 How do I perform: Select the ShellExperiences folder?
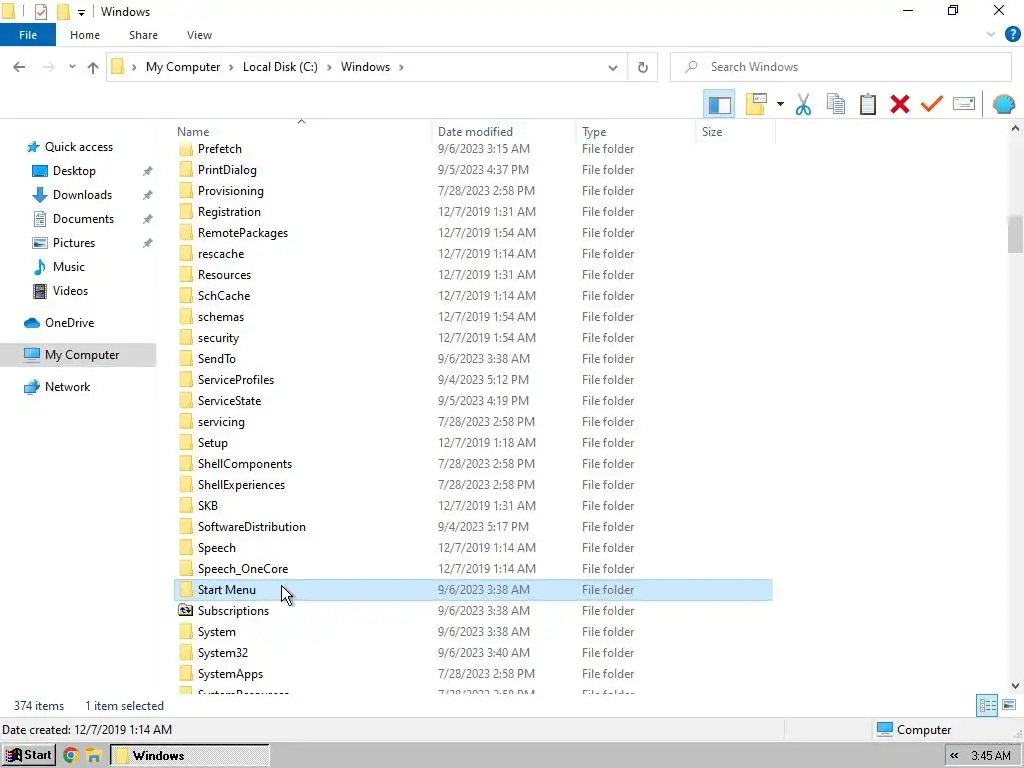click(241, 485)
